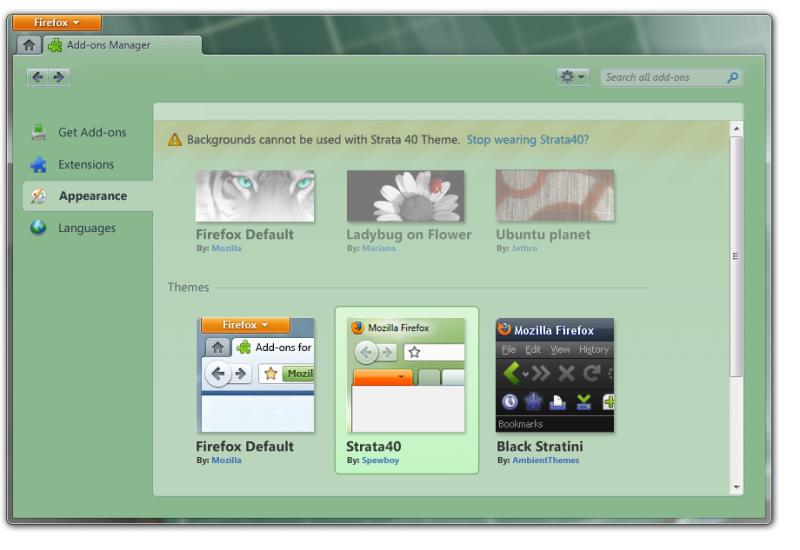Click the Languages globe icon
The width and height of the screenshot is (800, 550).
(38, 228)
